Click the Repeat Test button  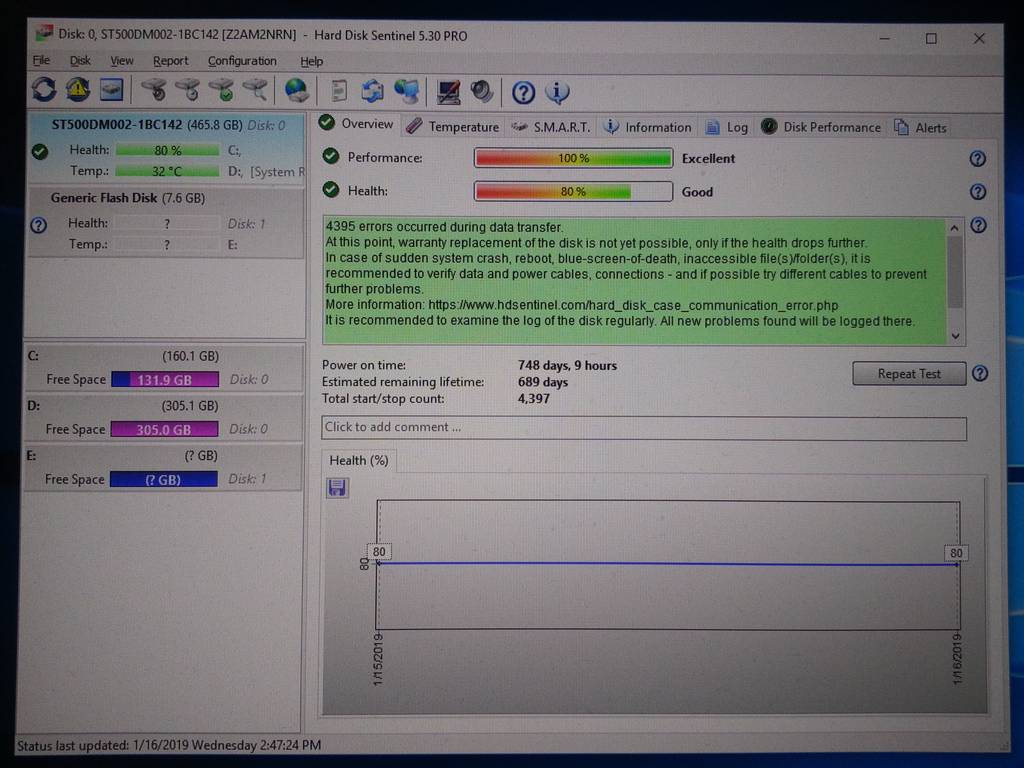click(909, 374)
